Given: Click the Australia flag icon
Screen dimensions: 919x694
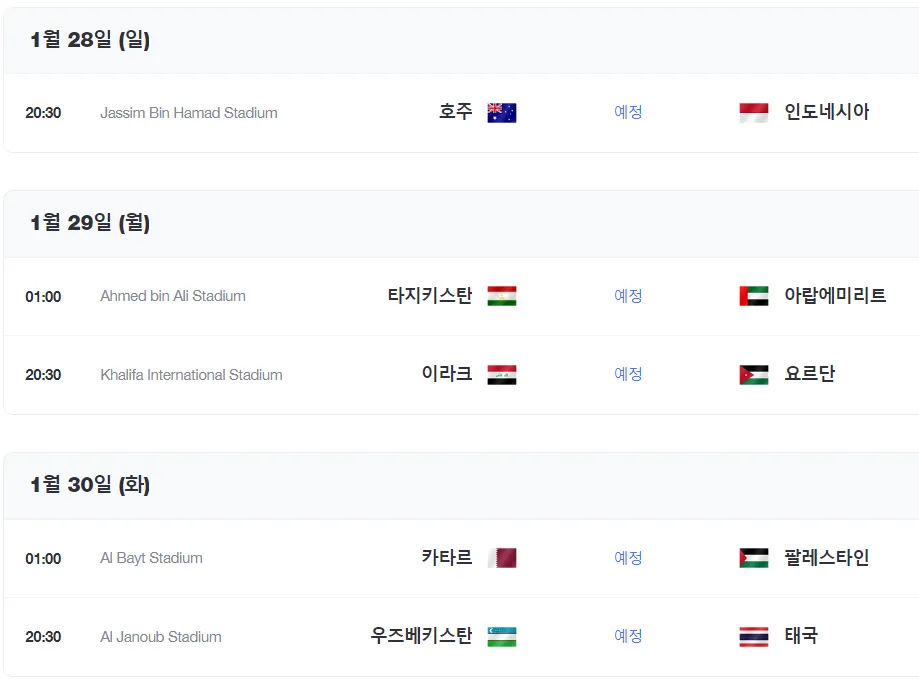Looking at the screenshot, I should (x=502, y=113).
